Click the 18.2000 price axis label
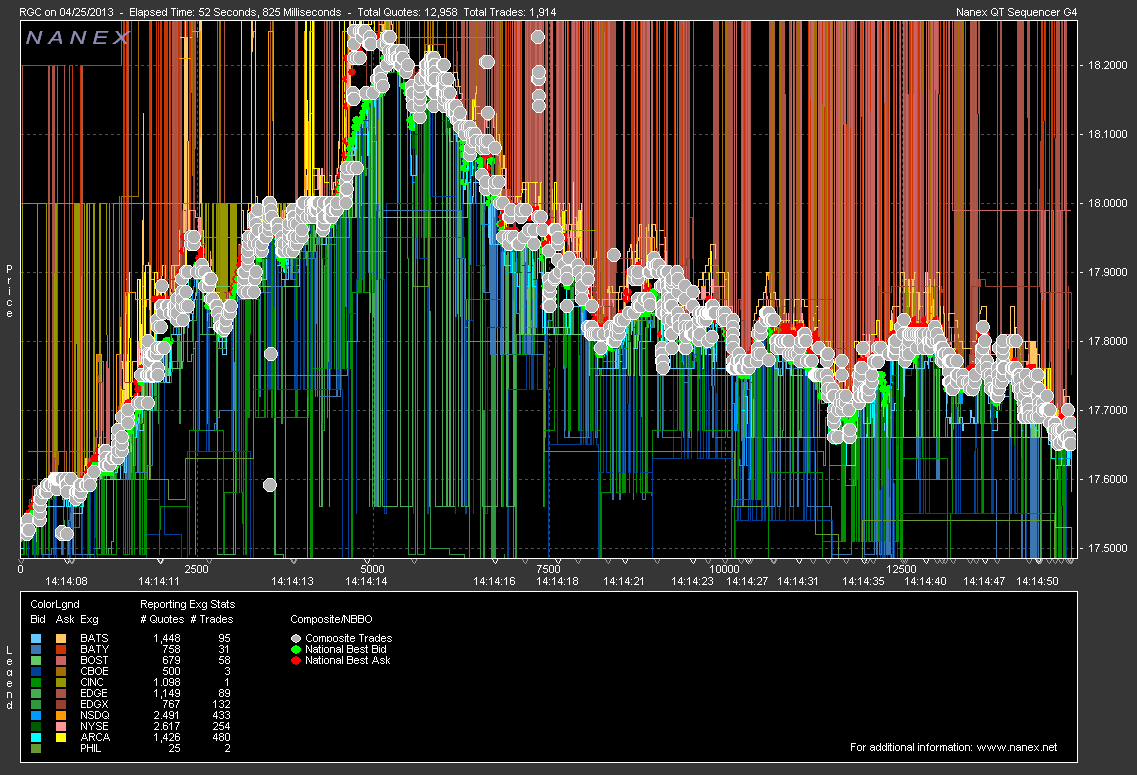The width and height of the screenshot is (1137, 775). [1107, 65]
